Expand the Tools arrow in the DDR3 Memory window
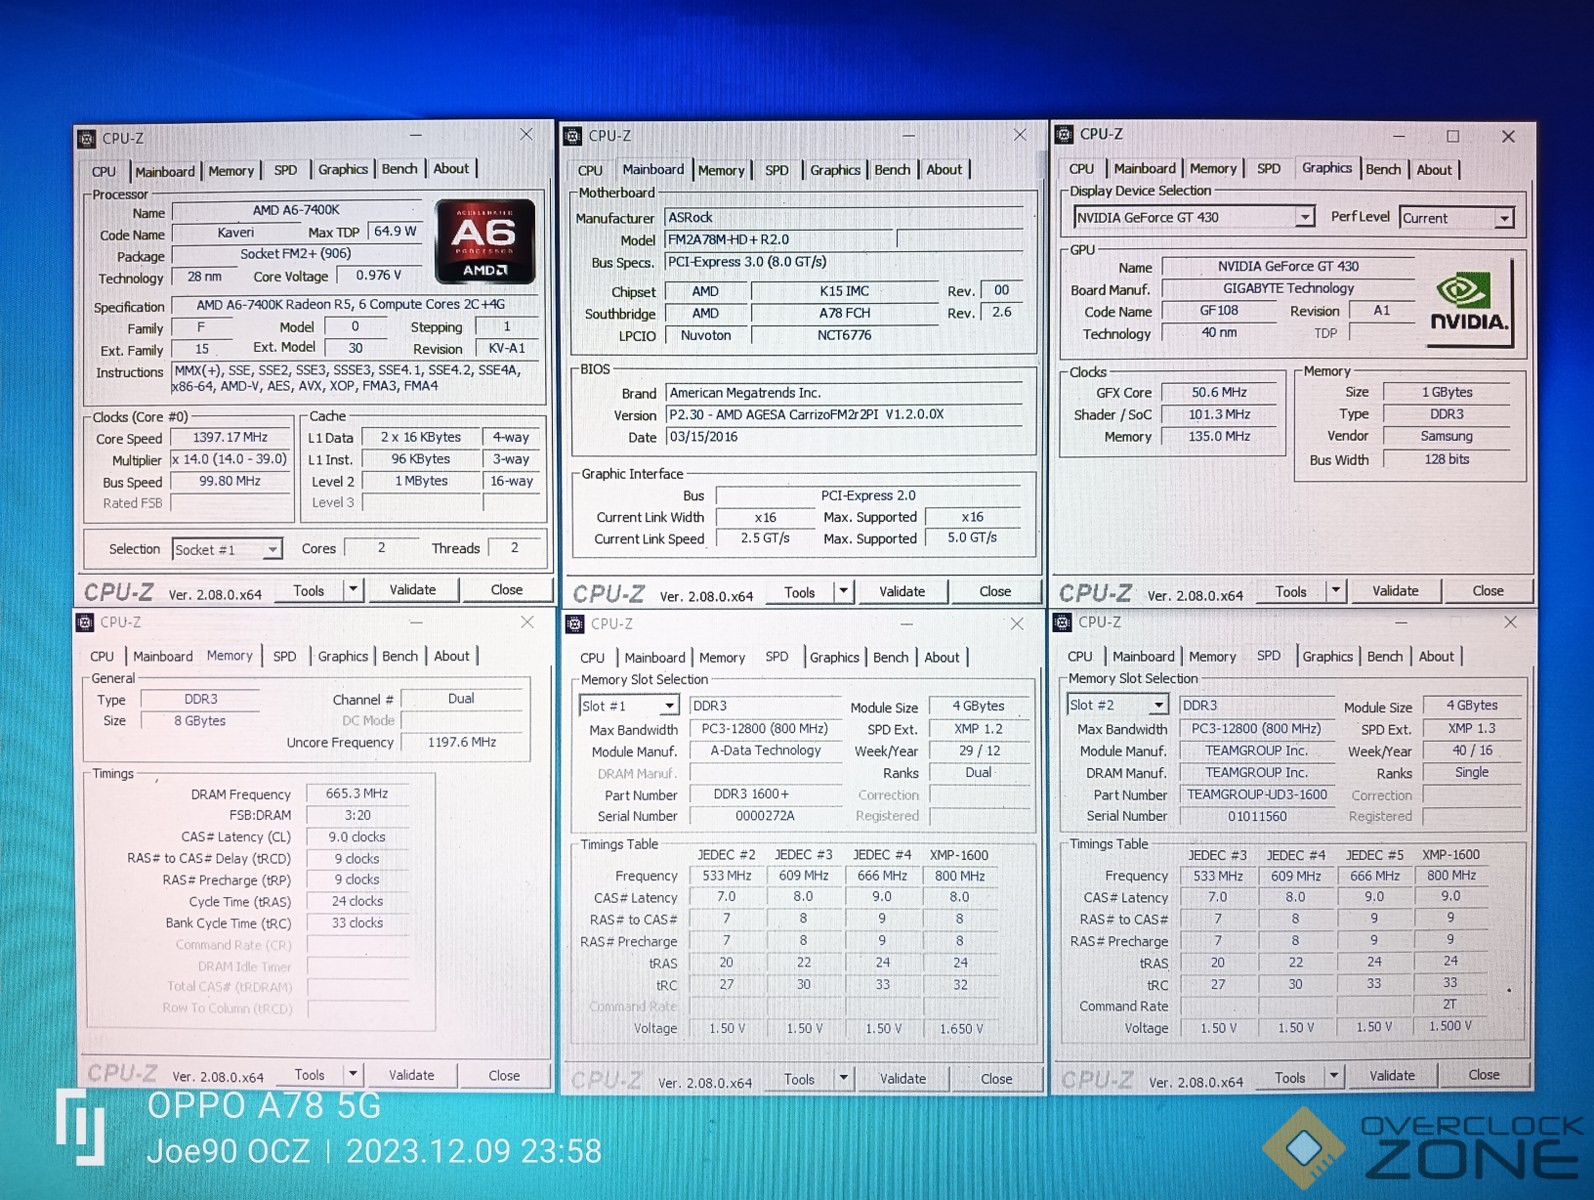Screen dimensions: 1594x1200 (x=353, y=1074)
